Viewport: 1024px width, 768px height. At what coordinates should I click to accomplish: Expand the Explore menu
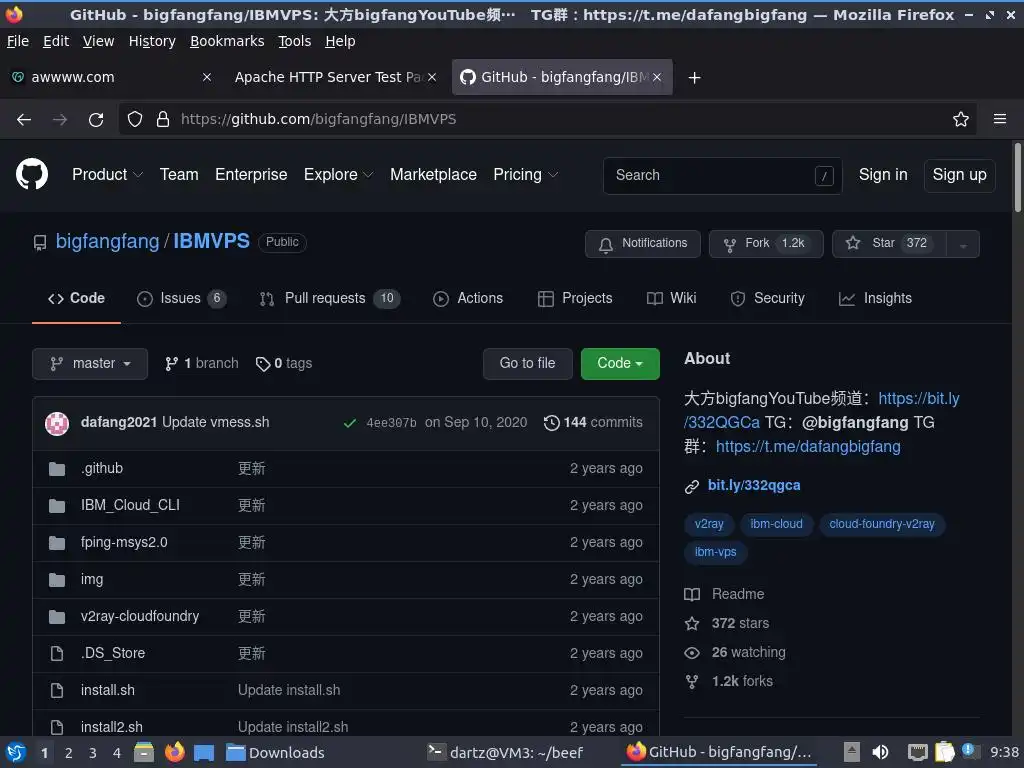[x=338, y=174]
